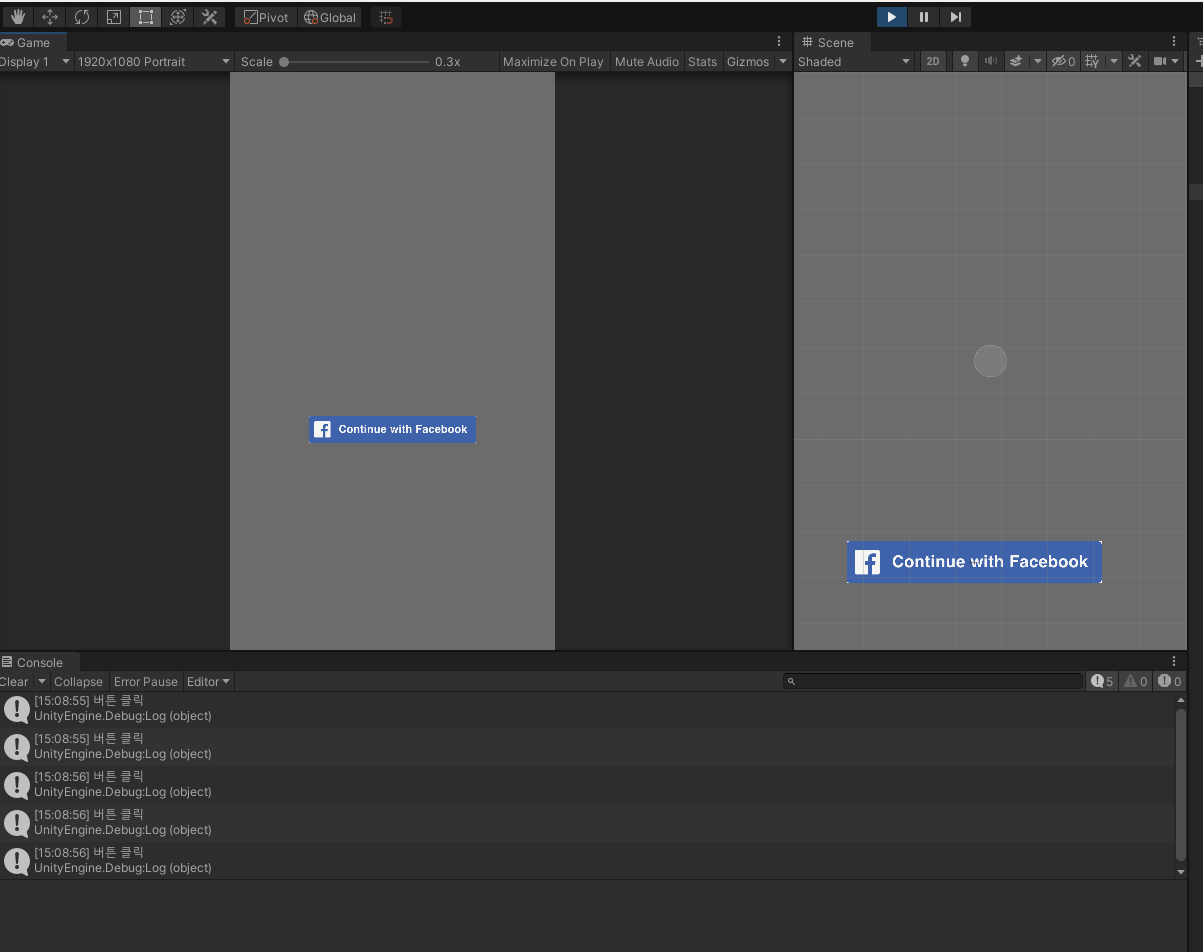Select Continue with Facebook button in Scene view
Image resolution: width=1203 pixels, height=952 pixels.
click(974, 562)
